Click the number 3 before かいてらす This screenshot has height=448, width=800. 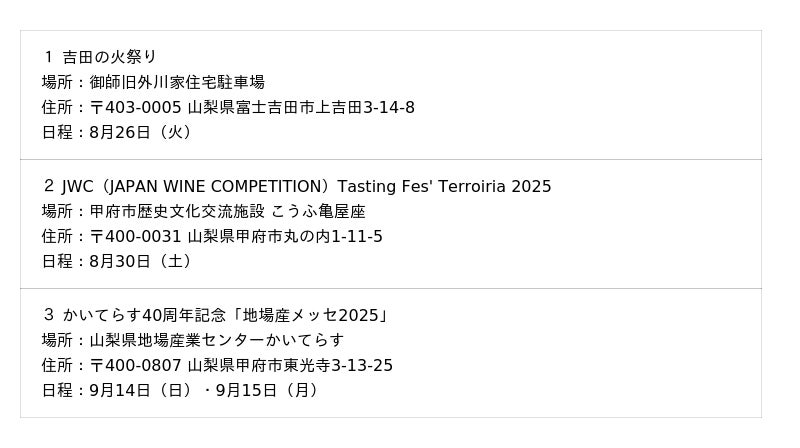(x=48, y=316)
